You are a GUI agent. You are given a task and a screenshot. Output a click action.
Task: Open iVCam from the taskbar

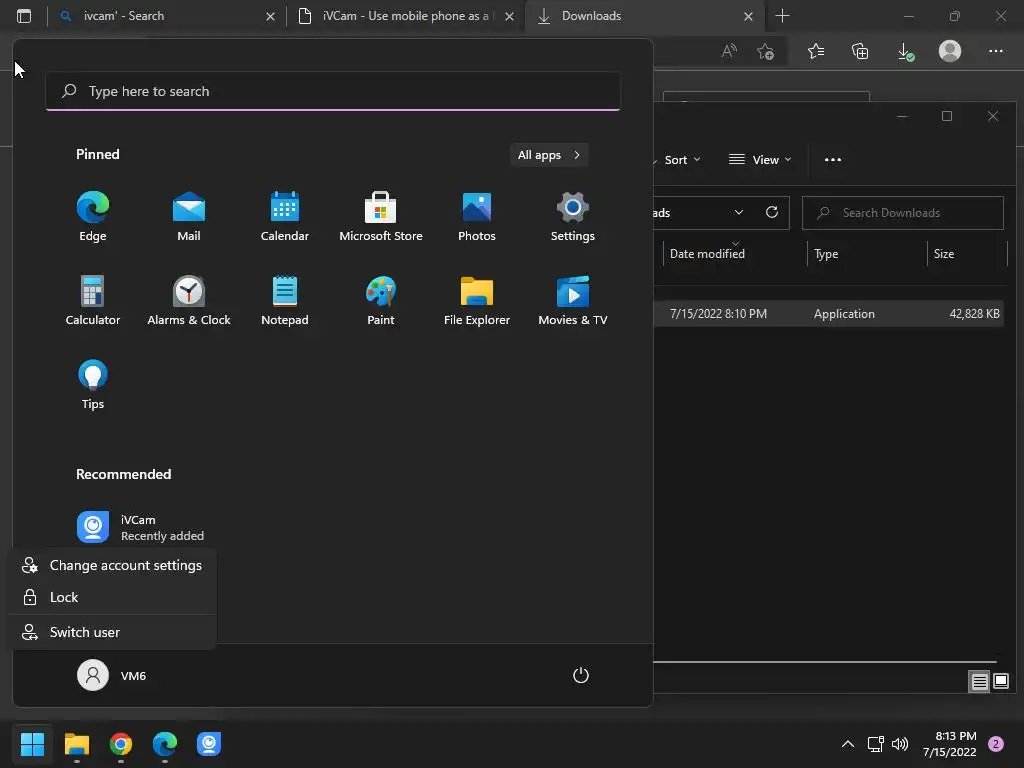point(209,744)
